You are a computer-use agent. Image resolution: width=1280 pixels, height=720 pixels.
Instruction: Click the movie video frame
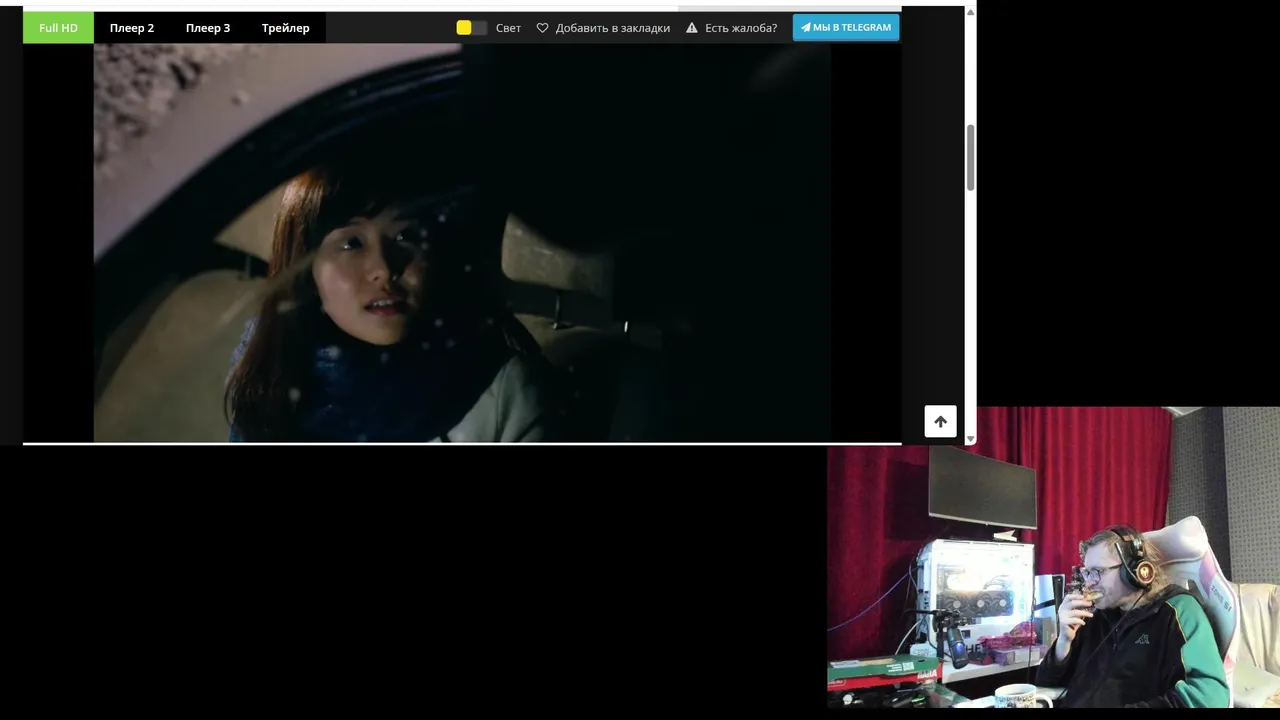462,242
